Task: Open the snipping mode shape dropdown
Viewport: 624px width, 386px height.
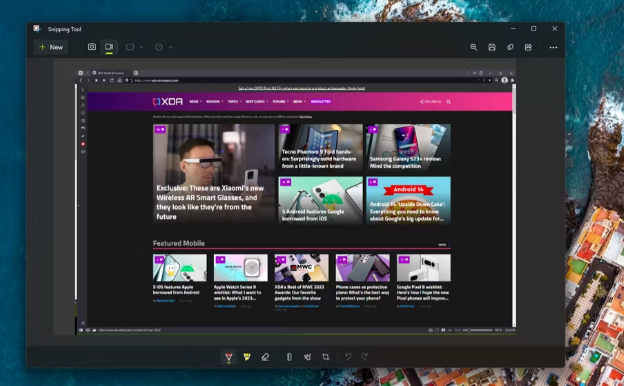Action: [x=135, y=47]
